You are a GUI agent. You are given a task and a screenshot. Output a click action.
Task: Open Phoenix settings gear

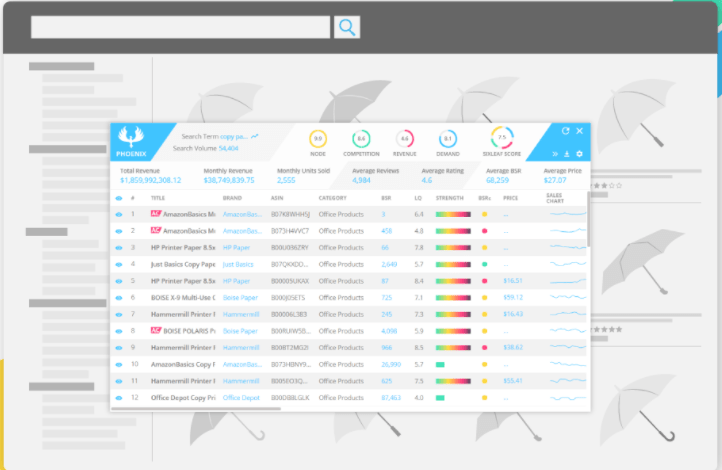coord(579,154)
